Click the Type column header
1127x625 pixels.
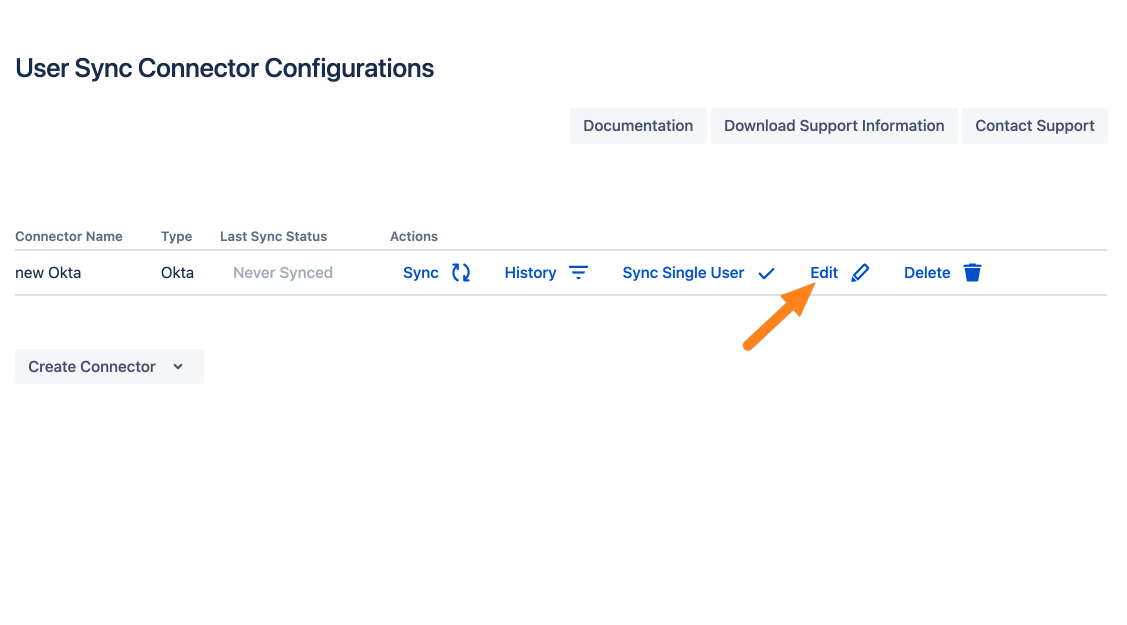176,237
